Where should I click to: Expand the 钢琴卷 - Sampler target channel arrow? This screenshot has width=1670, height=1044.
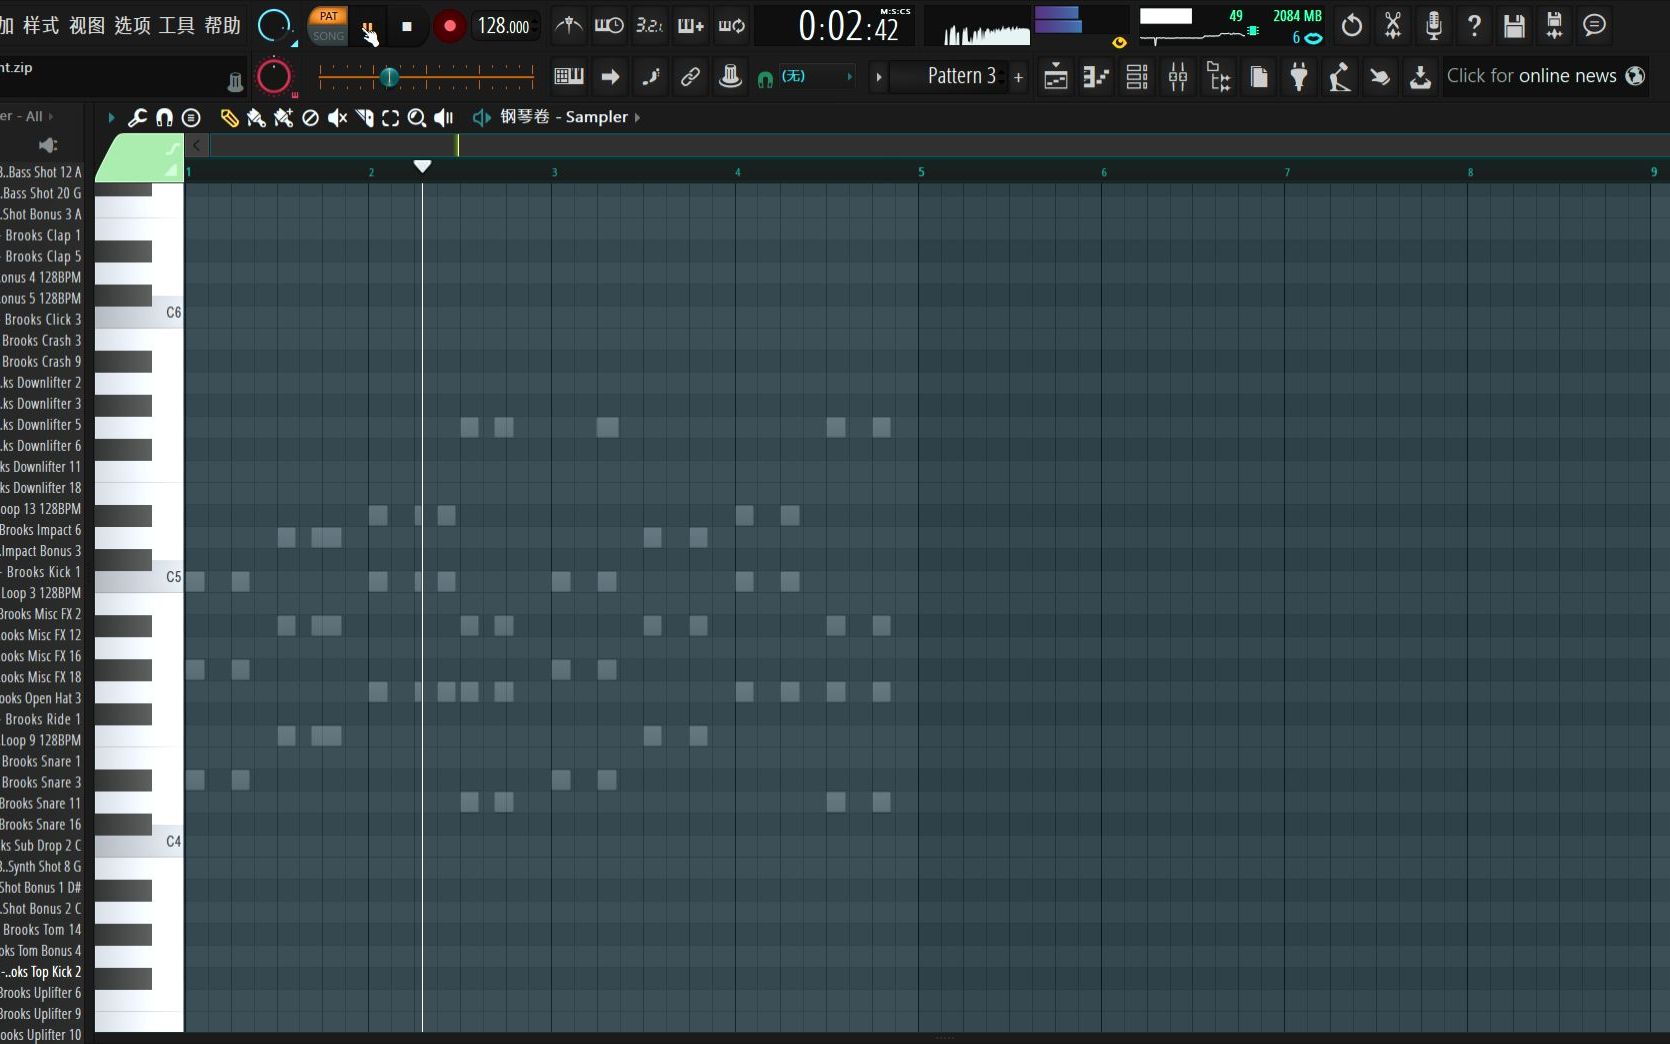pos(637,118)
